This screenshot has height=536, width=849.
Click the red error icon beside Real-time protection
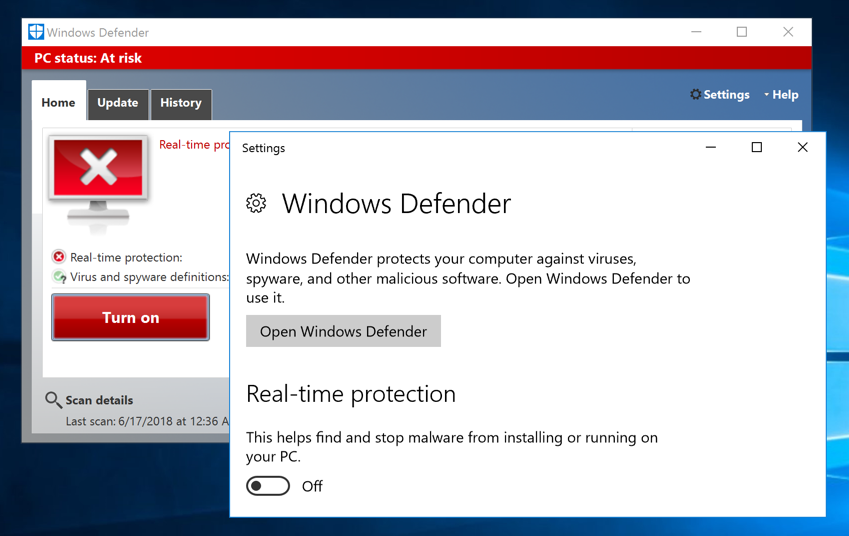click(58, 257)
